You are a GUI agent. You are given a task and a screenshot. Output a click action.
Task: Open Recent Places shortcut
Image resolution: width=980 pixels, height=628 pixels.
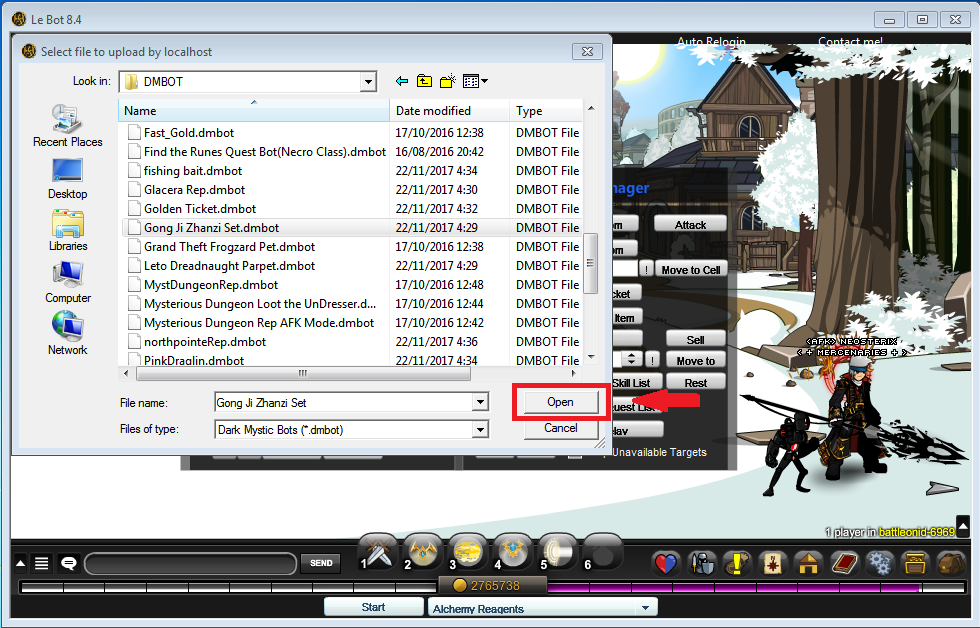[x=68, y=126]
